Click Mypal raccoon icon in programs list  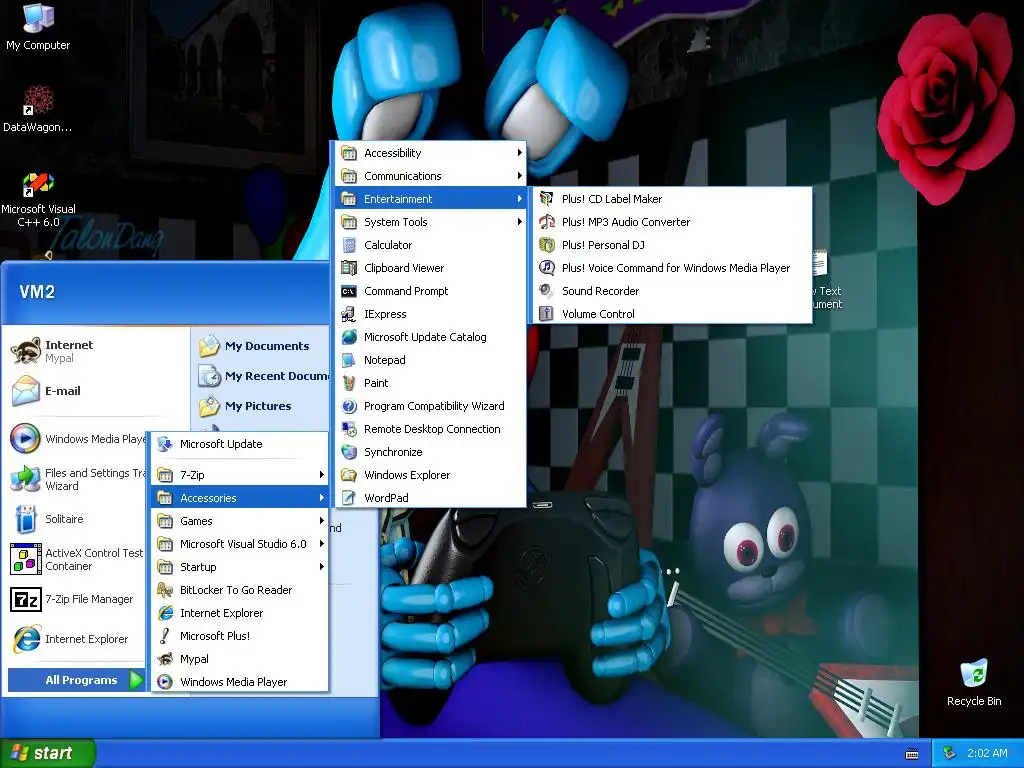(x=165, y=659)
